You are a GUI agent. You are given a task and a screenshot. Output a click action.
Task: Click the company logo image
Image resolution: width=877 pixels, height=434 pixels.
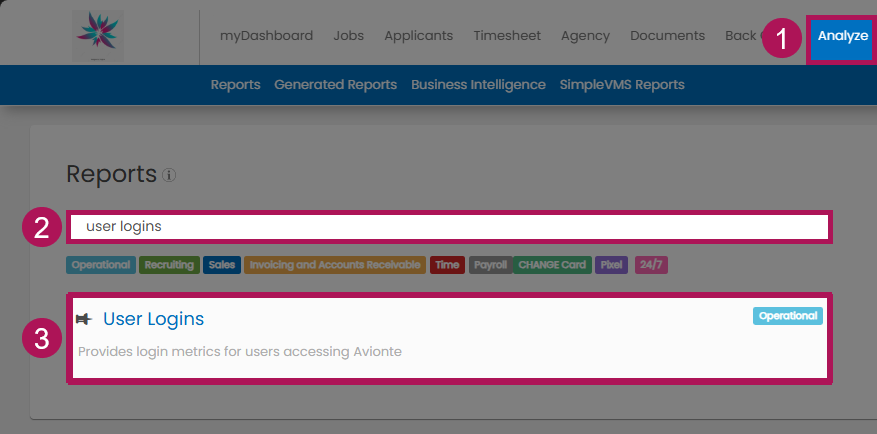point(98,36)
